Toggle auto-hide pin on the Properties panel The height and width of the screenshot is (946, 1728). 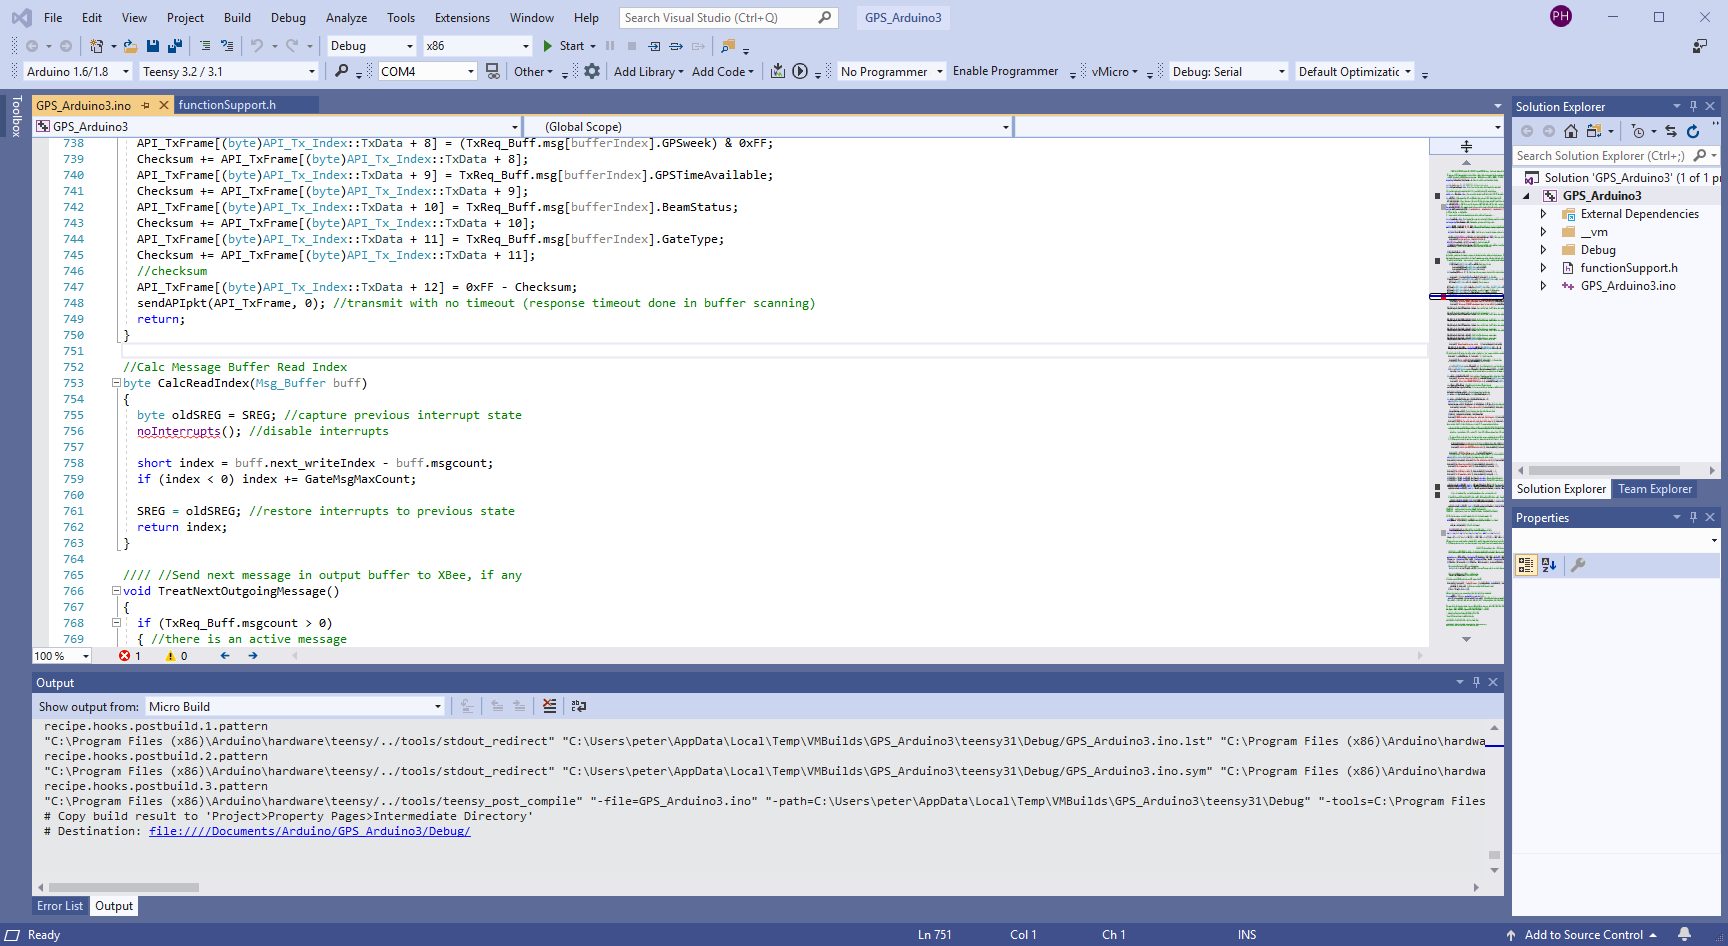click(1693, 517)
